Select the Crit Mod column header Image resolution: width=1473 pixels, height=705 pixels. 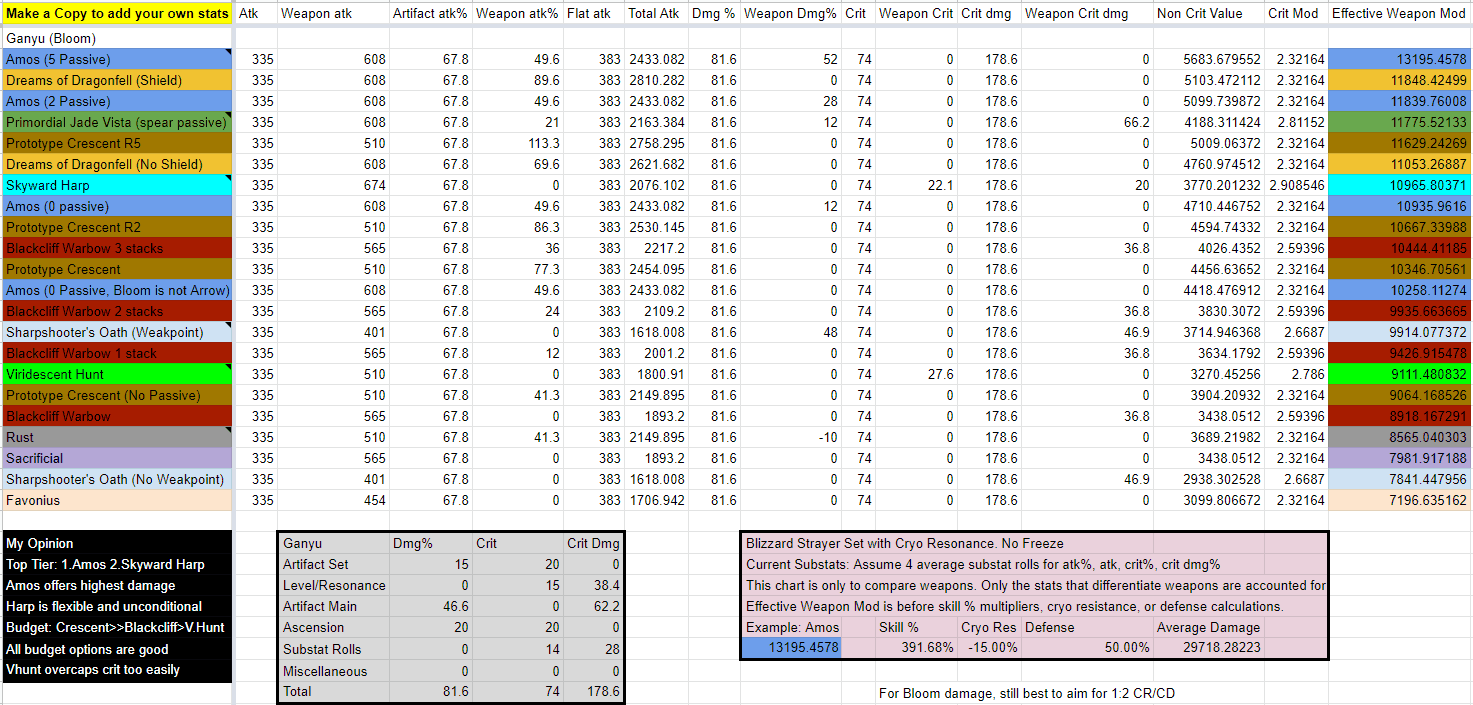[1296, 13]
